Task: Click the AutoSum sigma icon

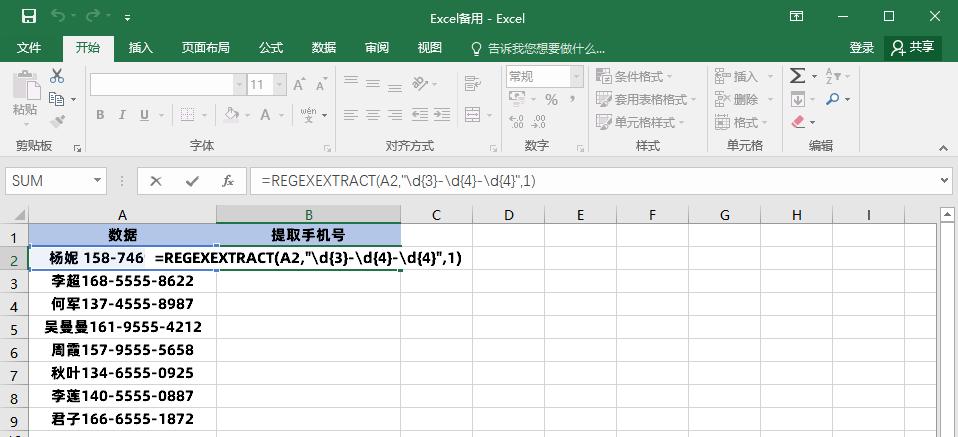Action: [797, 75]
